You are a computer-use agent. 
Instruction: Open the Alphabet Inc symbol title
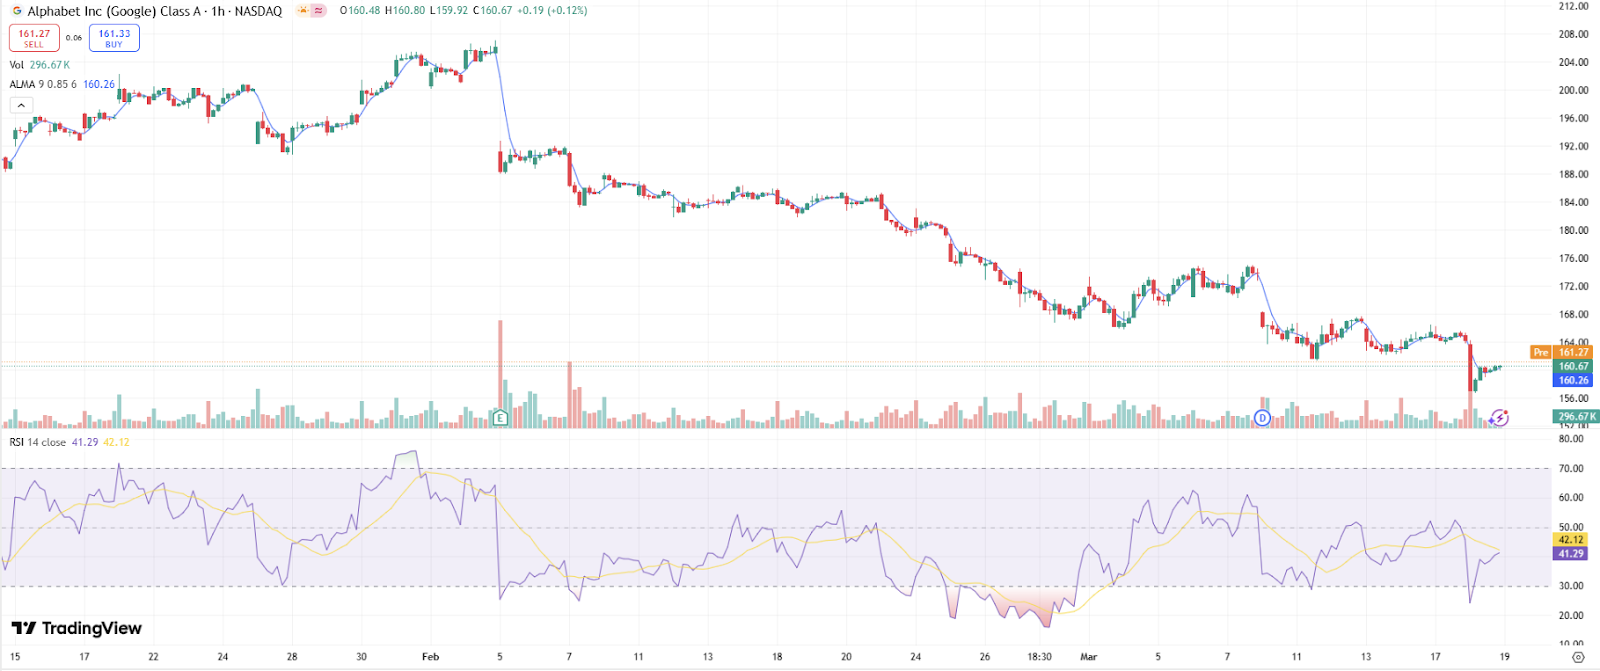point(154,11)
